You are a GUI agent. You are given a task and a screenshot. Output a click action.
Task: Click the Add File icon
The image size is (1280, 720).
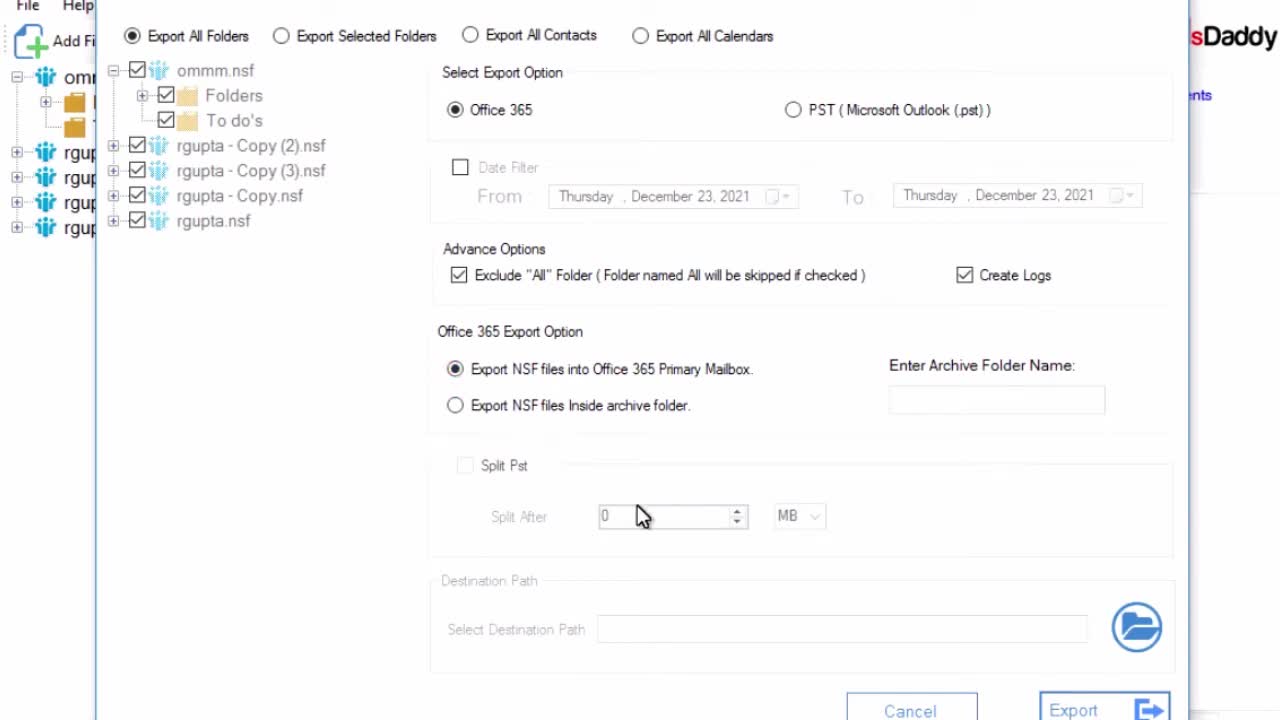click(31, 41)
